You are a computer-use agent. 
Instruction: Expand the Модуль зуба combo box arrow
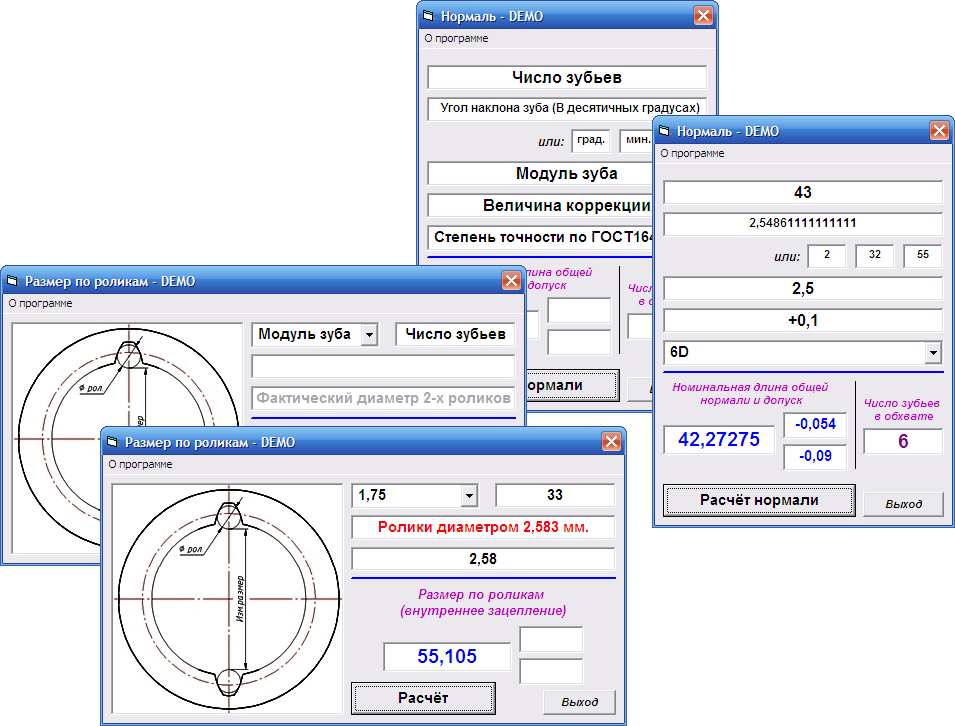(369, 335)
